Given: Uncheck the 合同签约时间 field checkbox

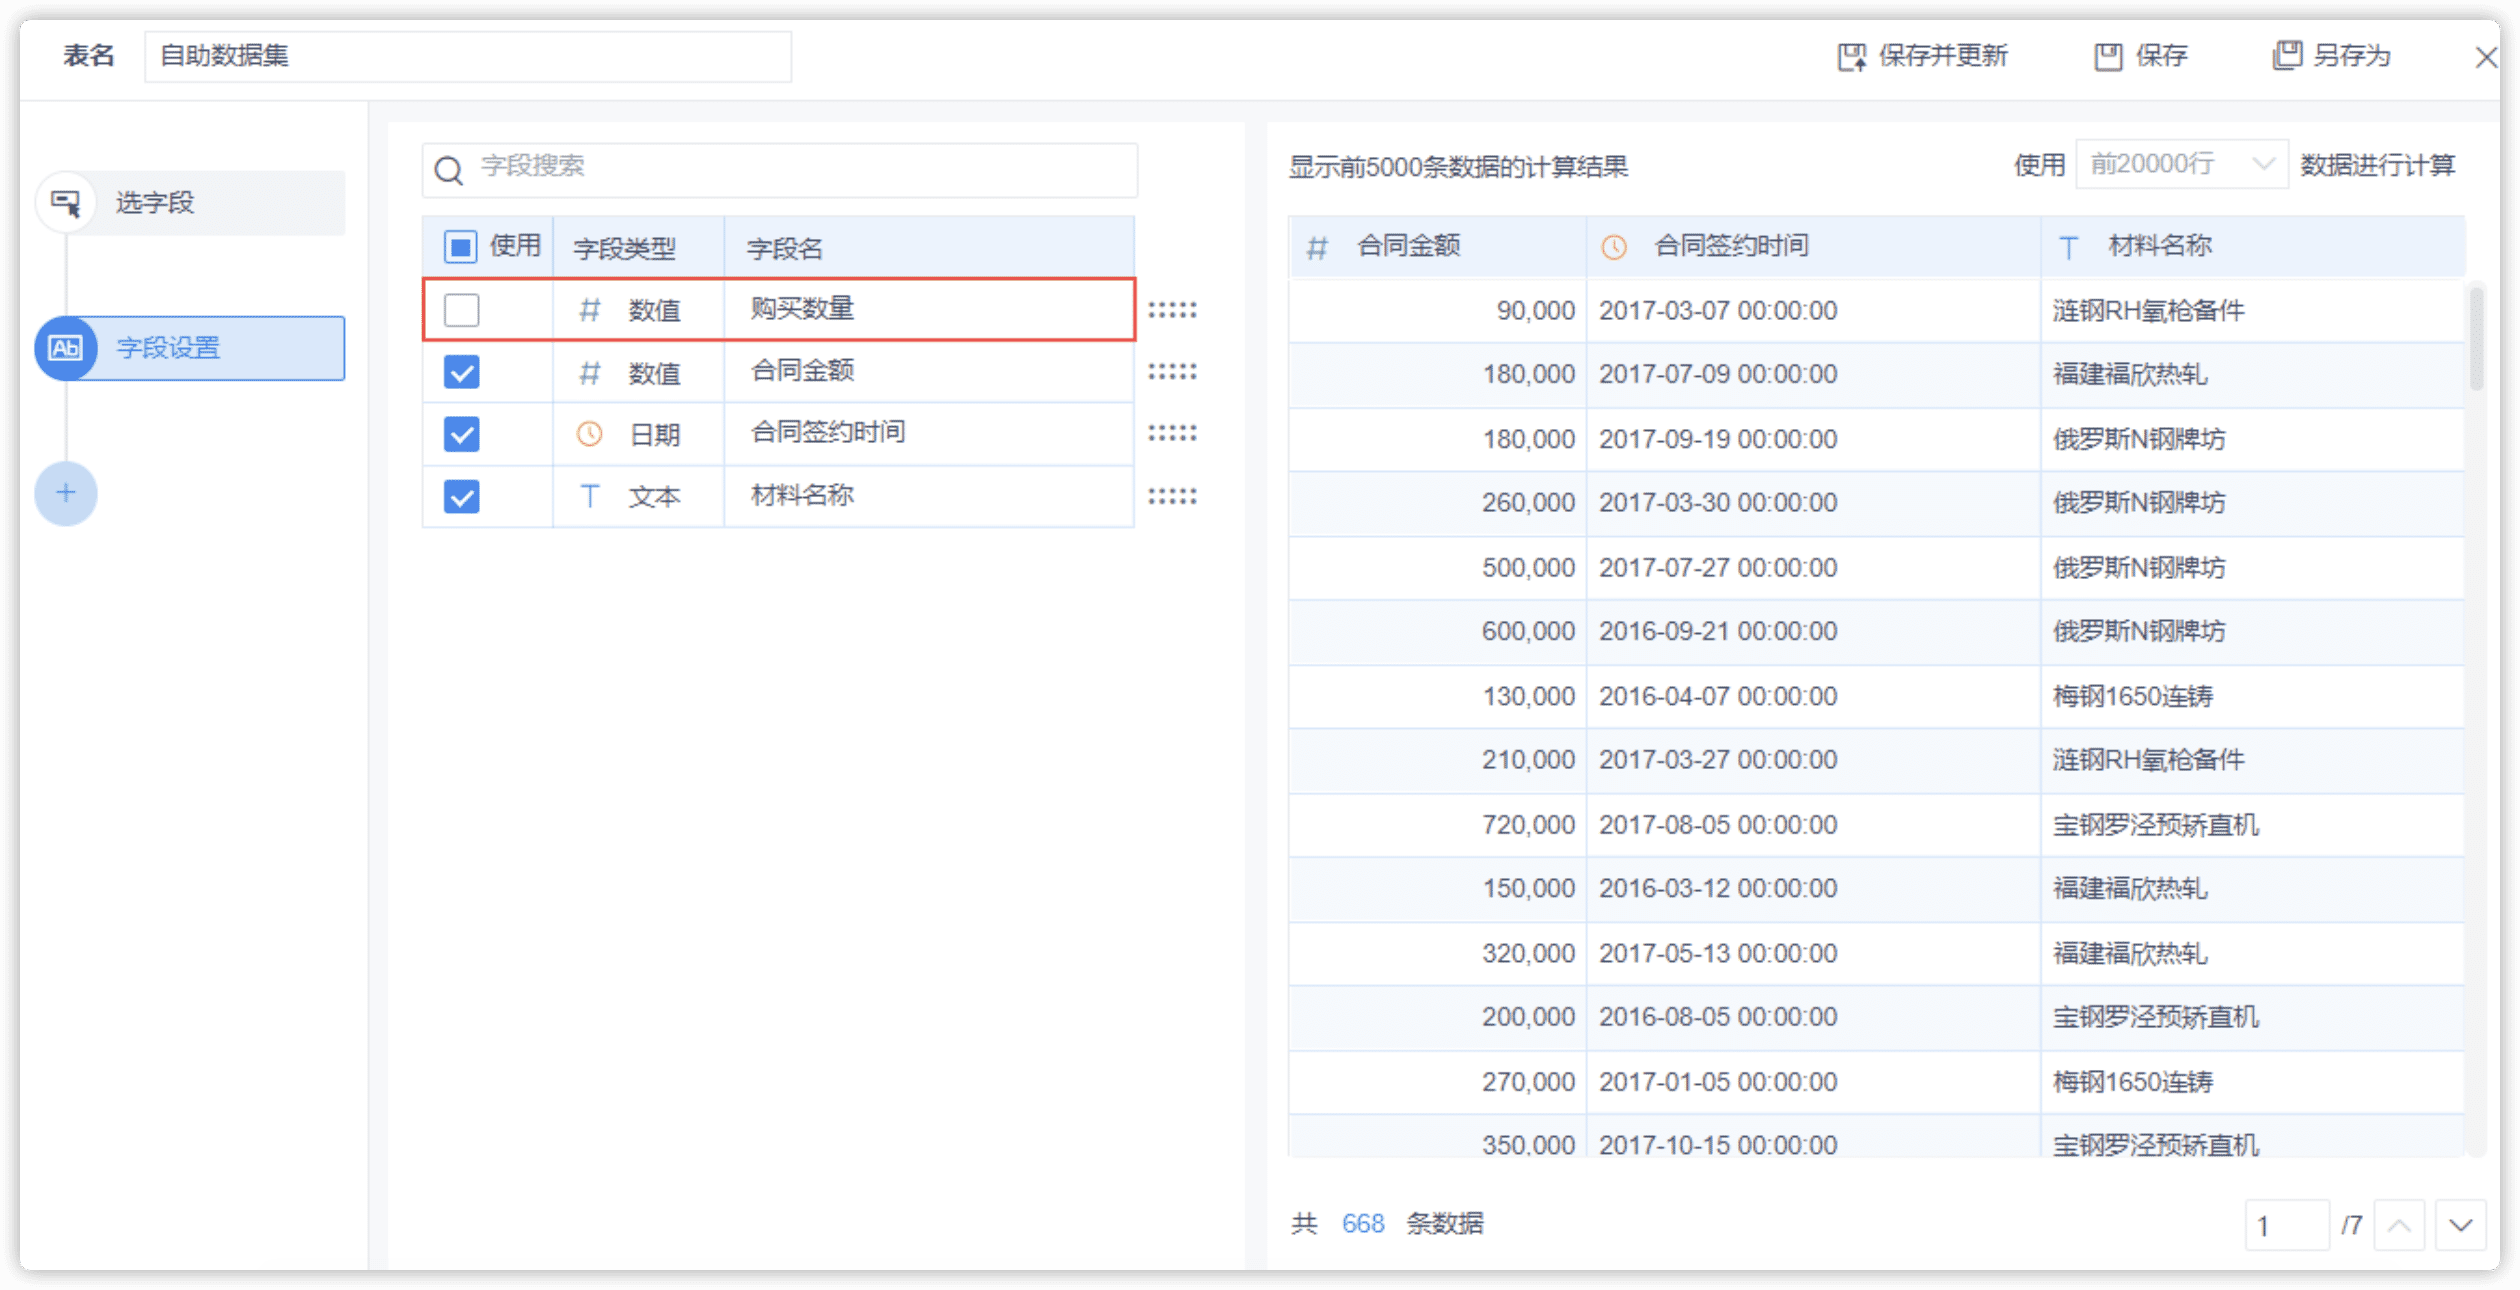Looking at the screenshot, I should [461, 434].
